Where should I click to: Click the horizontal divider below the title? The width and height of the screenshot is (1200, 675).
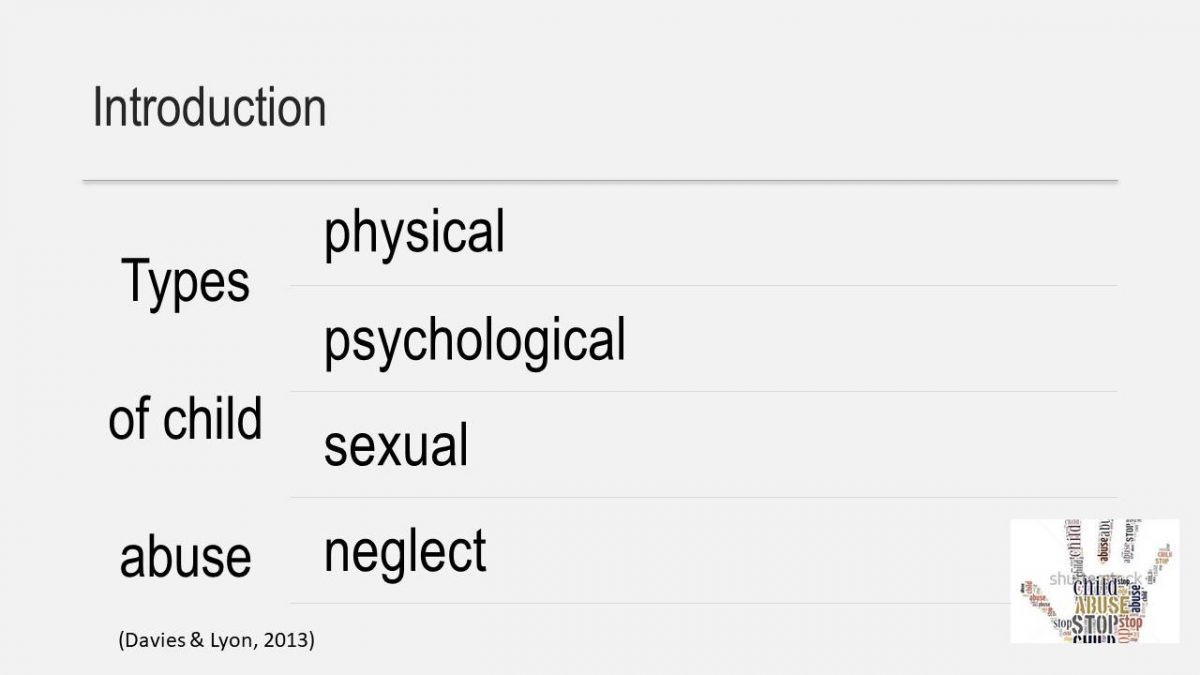(600, 181)
